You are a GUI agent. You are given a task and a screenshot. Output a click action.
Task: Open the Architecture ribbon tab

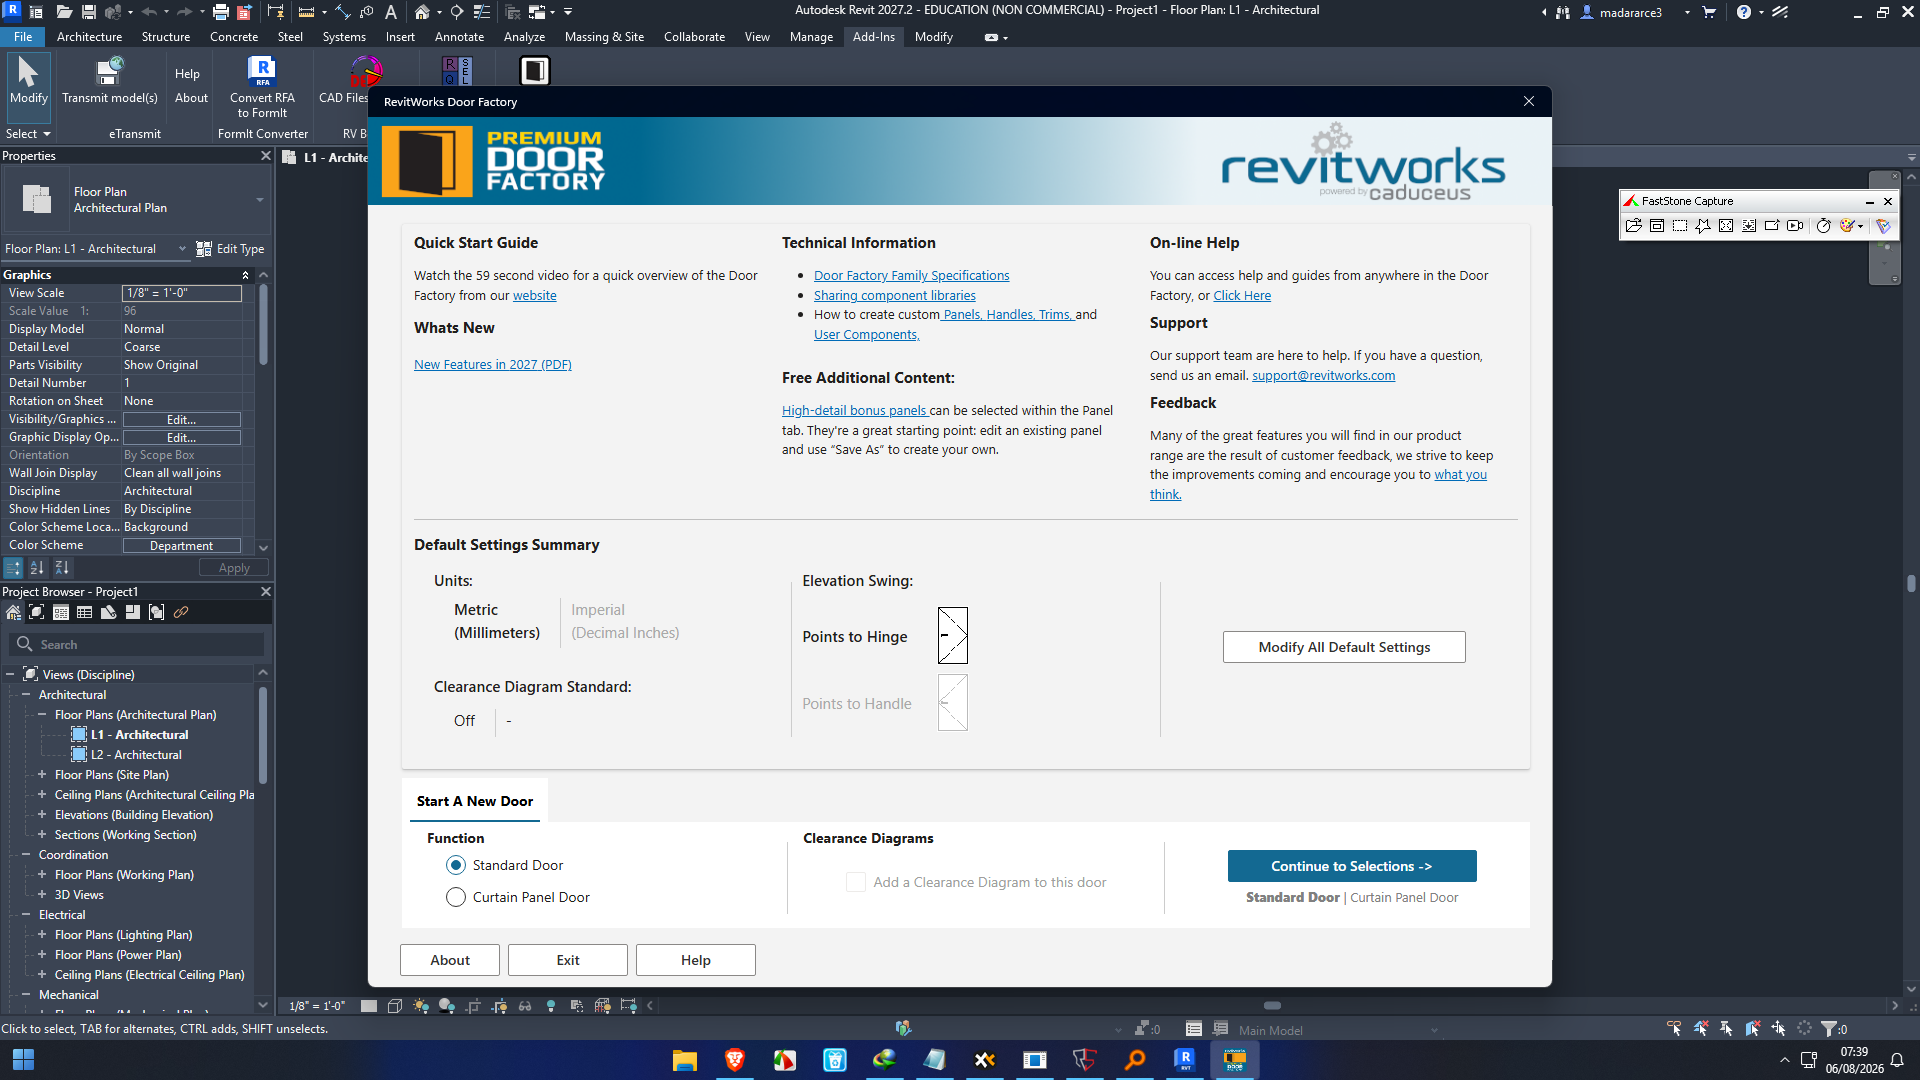pyautogui.click(x=89, y=37)
